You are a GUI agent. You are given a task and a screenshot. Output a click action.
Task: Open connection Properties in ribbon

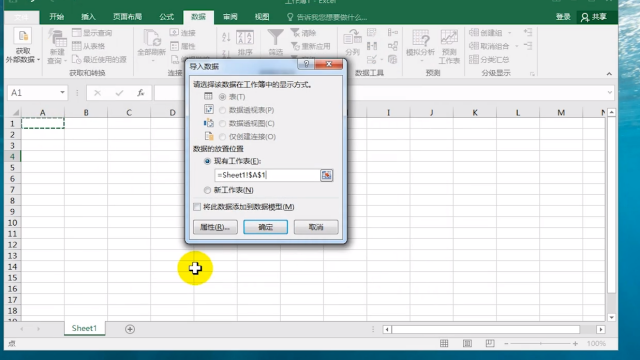tap(182, 46)
